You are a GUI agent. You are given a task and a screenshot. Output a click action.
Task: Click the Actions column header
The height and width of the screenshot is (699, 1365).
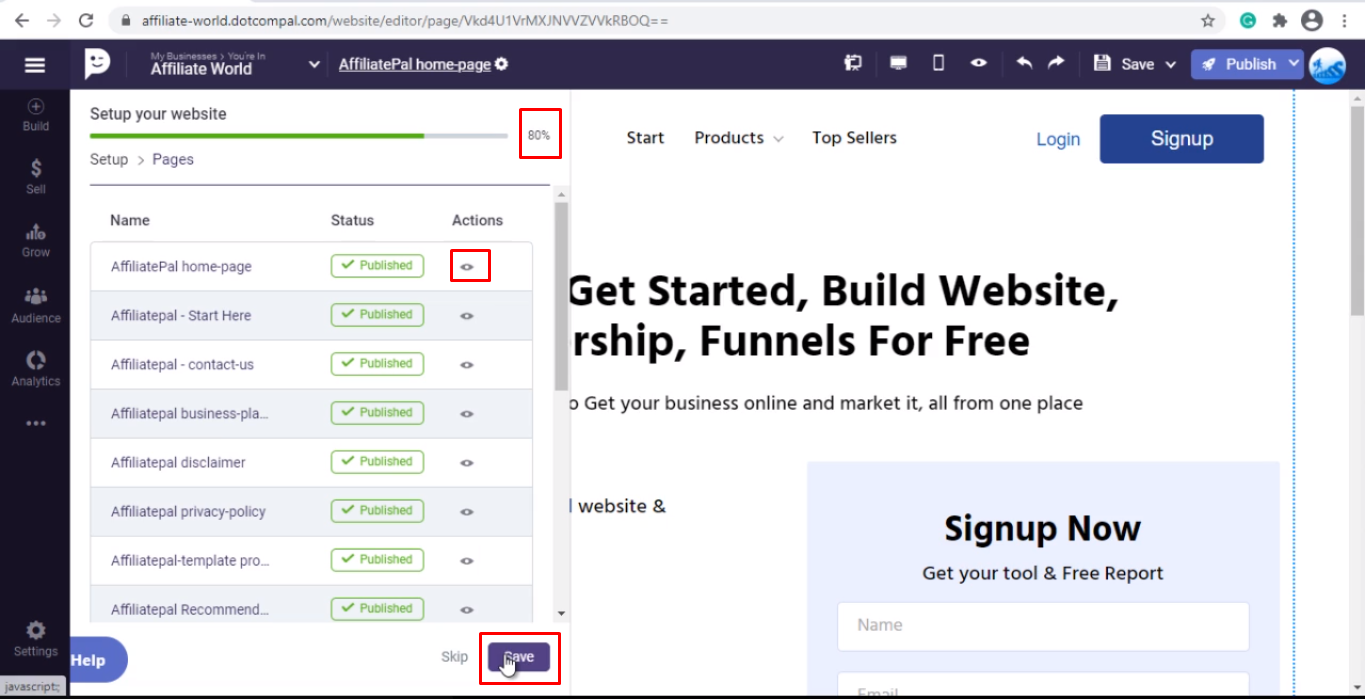point(477,220)
